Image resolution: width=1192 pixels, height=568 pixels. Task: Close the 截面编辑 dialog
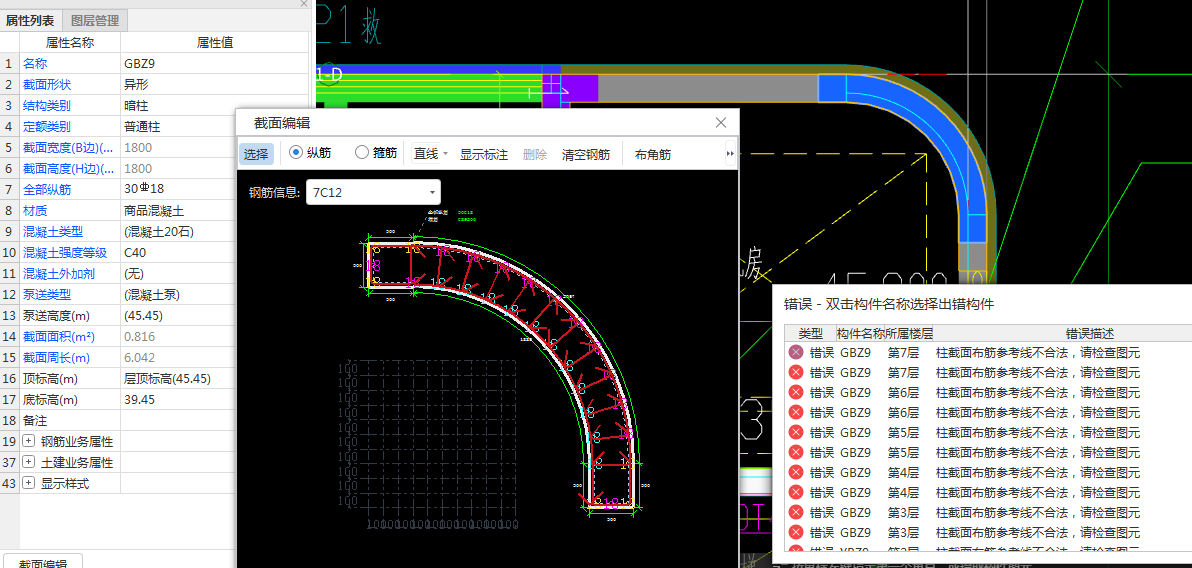[721, 122]
